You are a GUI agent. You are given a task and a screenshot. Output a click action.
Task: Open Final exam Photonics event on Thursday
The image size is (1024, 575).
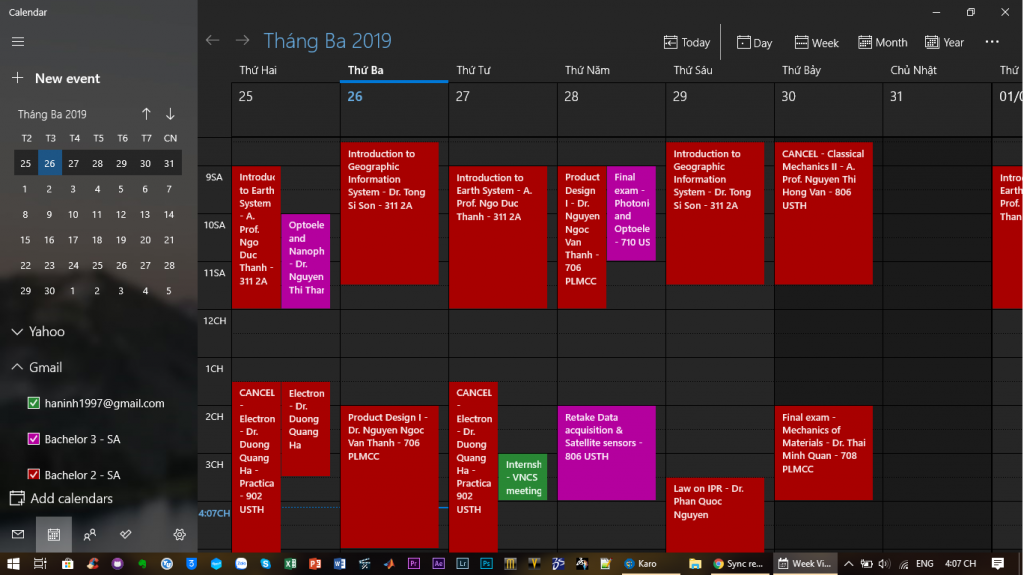631,214
